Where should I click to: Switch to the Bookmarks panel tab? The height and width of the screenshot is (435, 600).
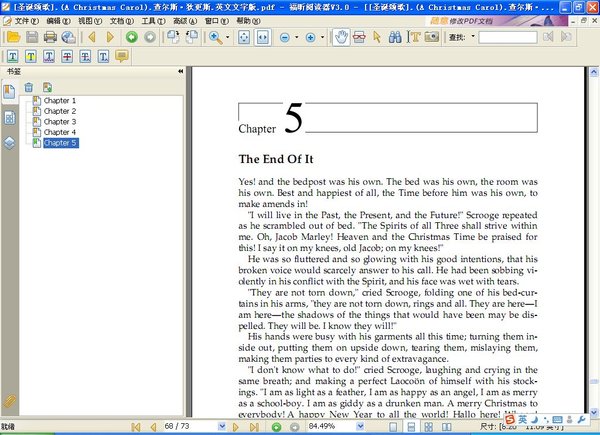(9, 92)
